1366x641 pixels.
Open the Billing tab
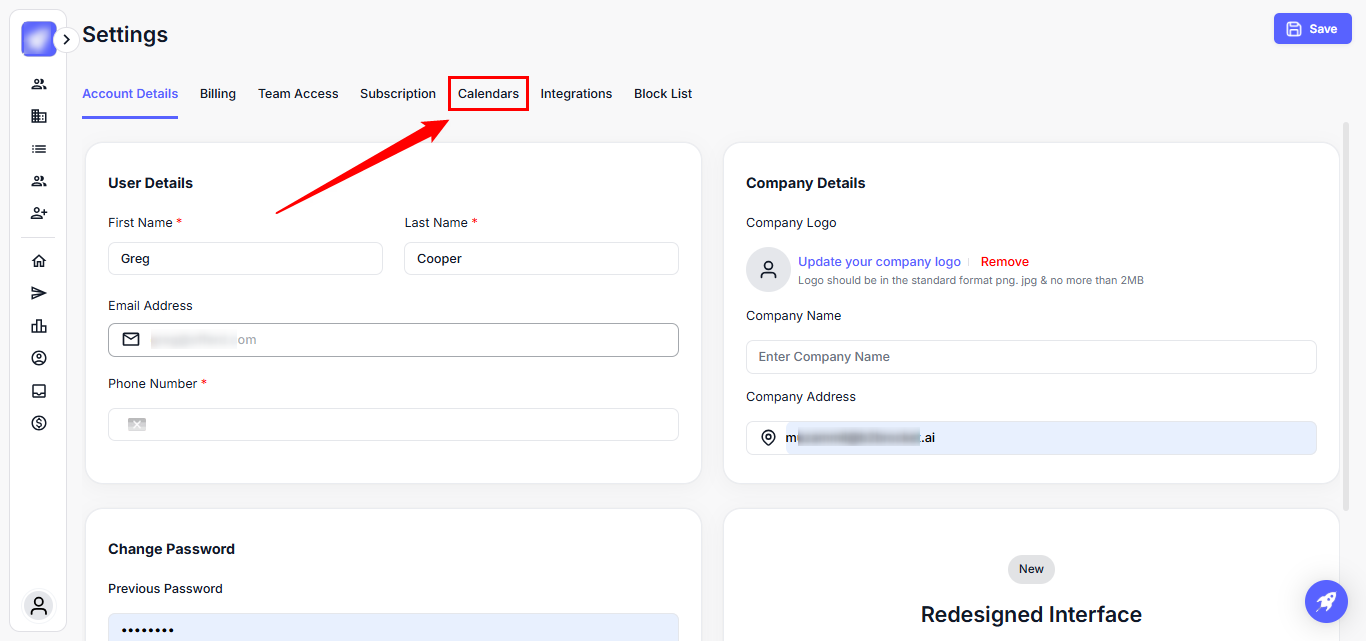point(218,94)
